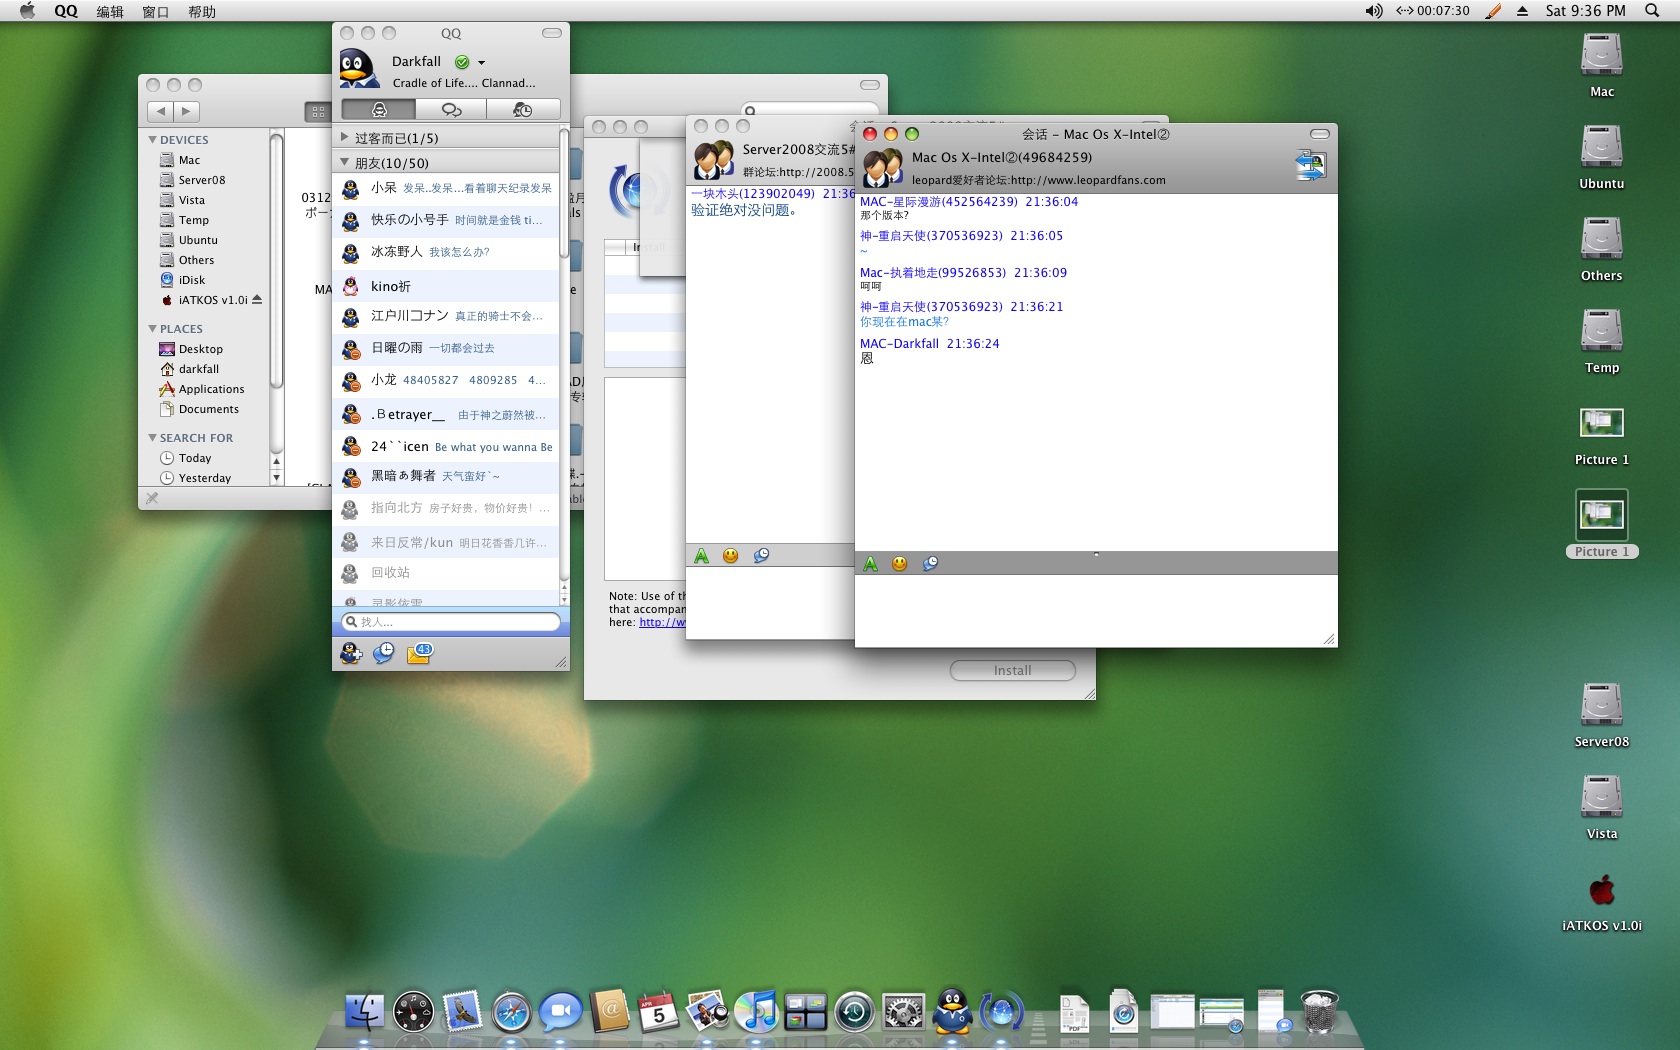Expand the 过客而已(1/5) group
Image resolution: width=1680 pixels, height=1050 pixels.
click(345, 138)
